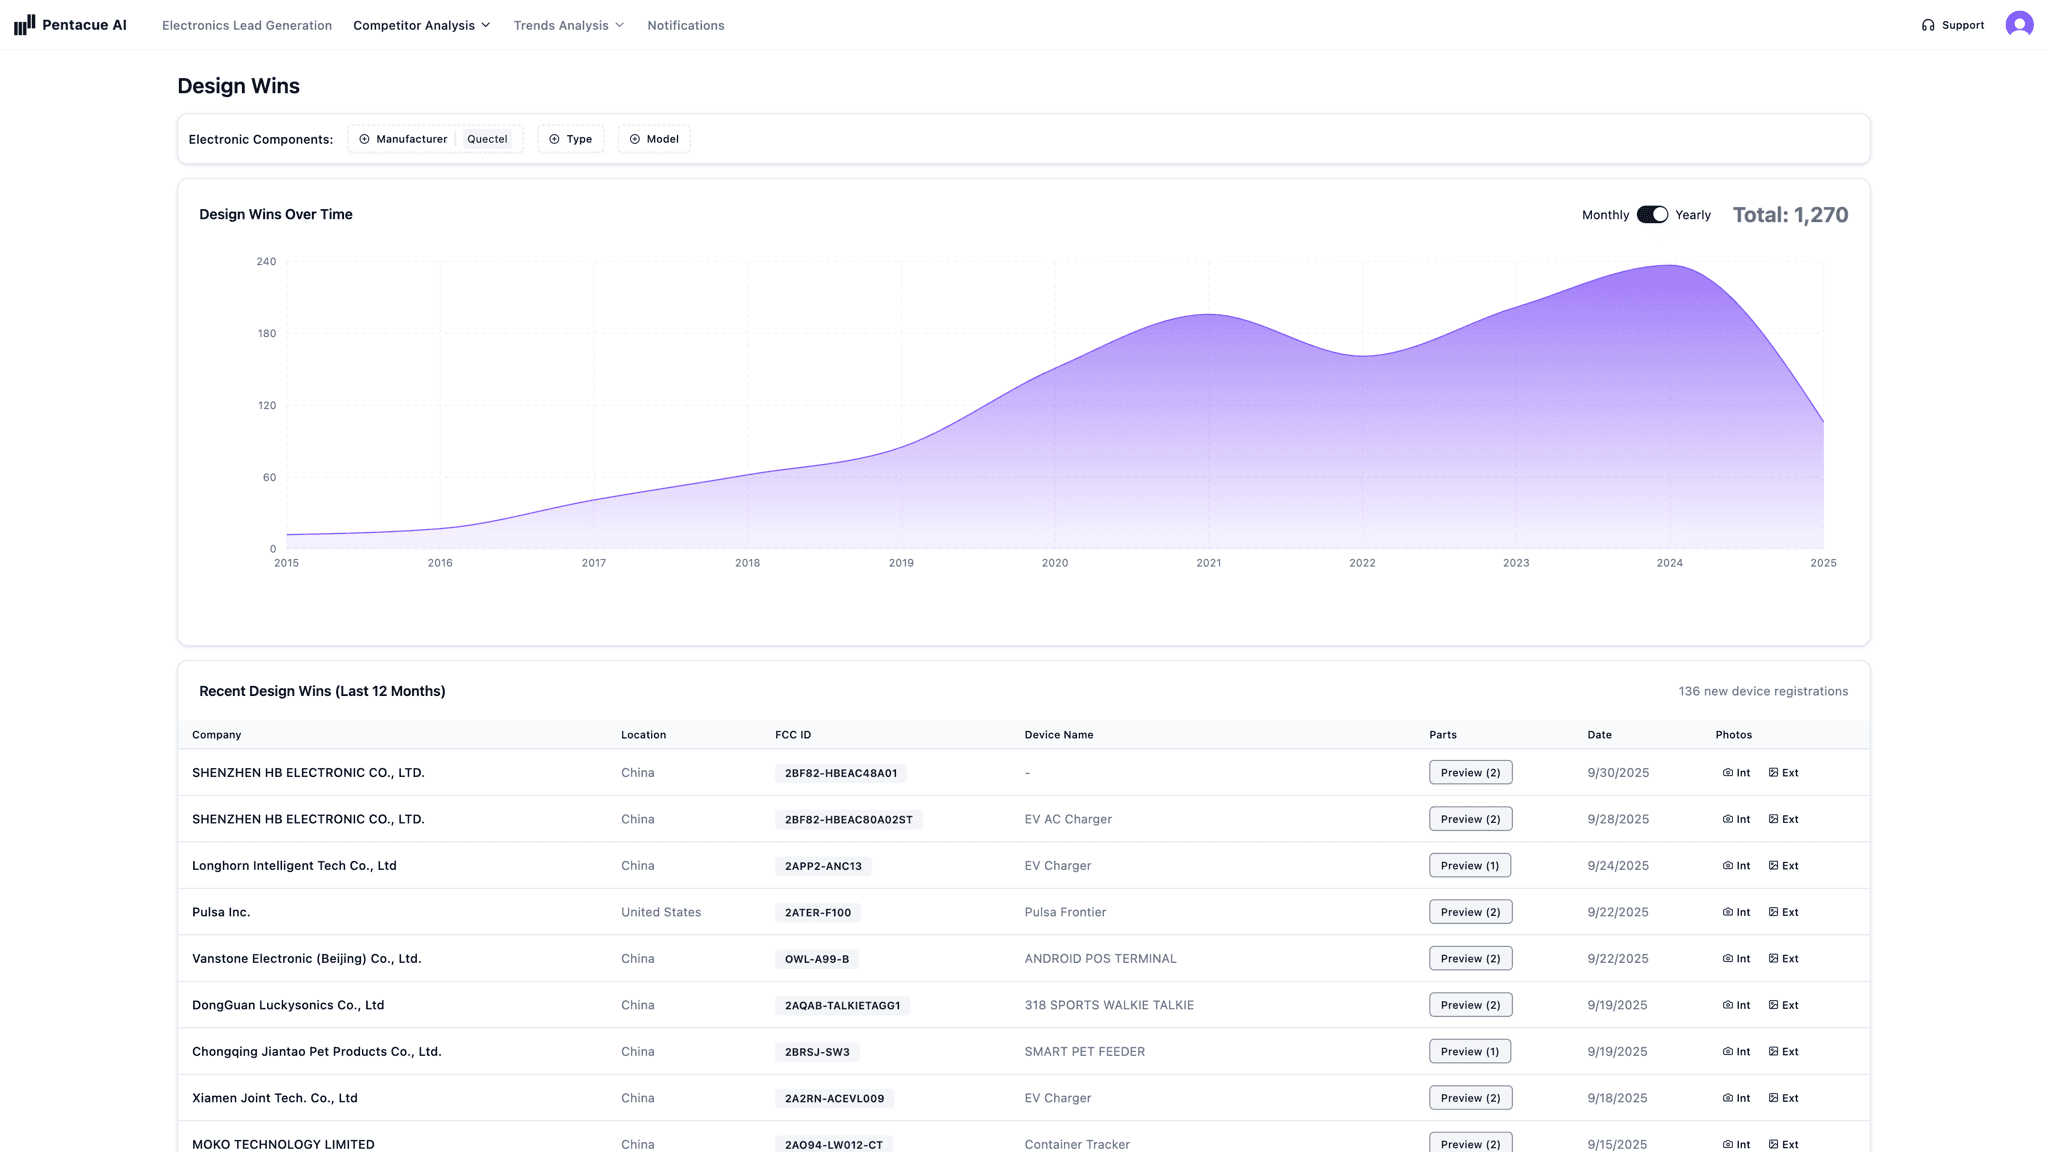Open the user profile avatar icon
Viewport: 2048px width, 1152px height.
click(2019, 24)
